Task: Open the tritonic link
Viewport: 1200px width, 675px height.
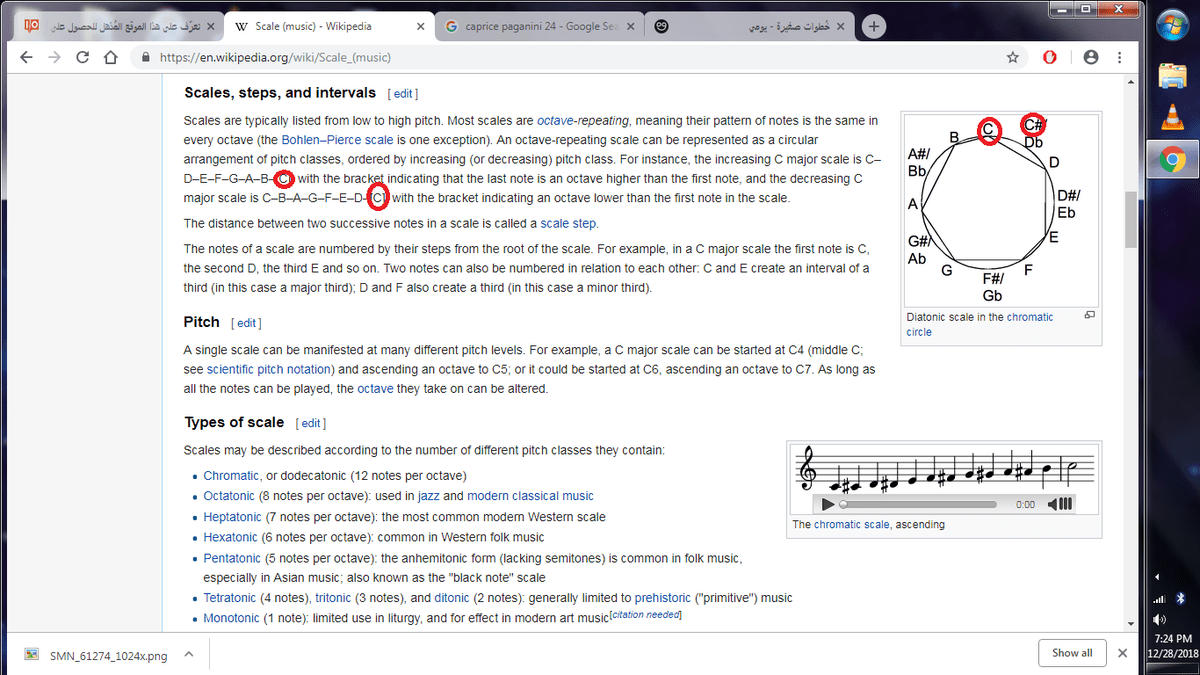Action: 333,598
